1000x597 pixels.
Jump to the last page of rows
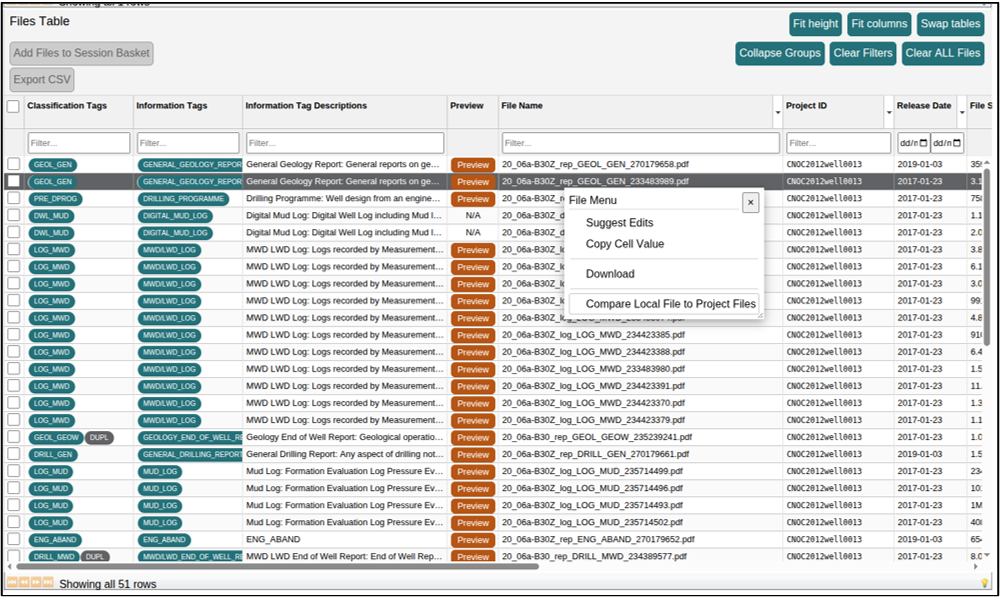click(x=48, y=582)
